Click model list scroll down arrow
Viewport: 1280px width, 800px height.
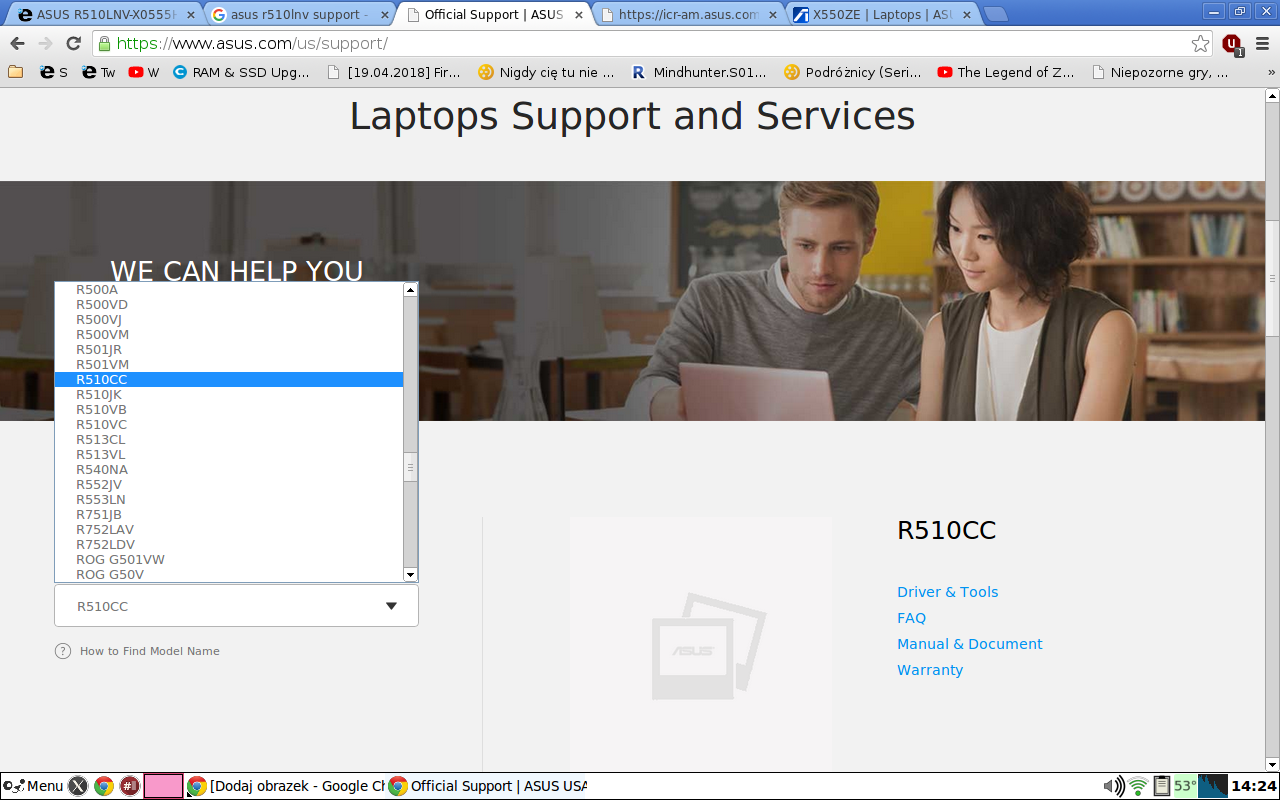(410, 574)
